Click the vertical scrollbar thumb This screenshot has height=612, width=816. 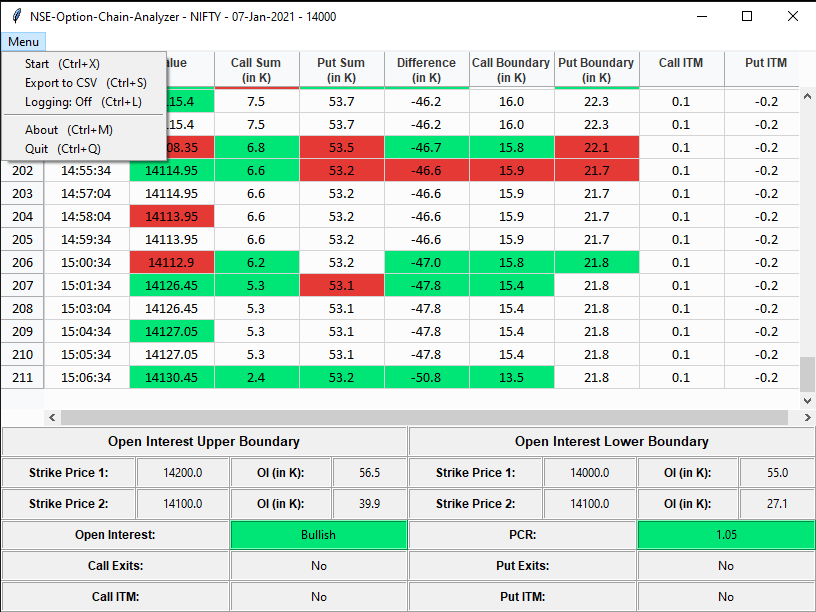pyautogui.click(x=807, y=374)
